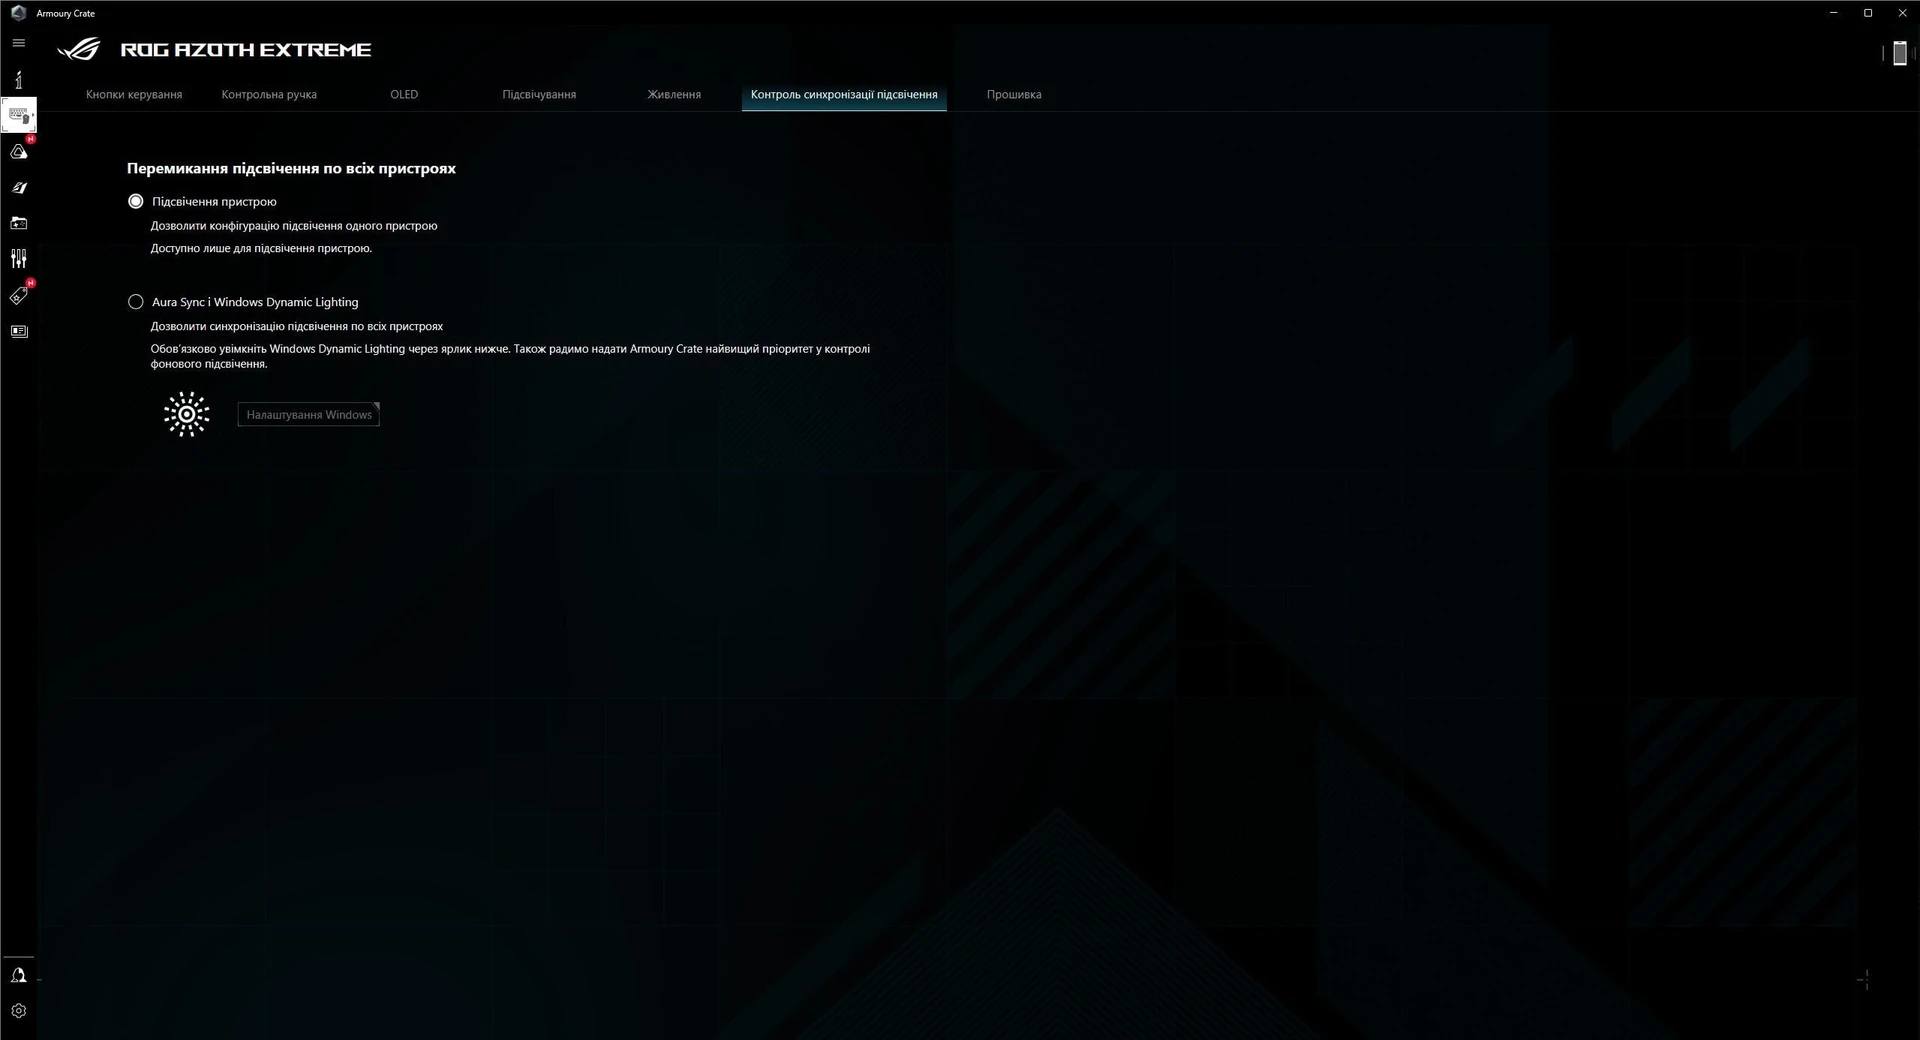Open the Featured deals tag icon
The width and height of the screenshot is (1920, 1040).
coord(18,295)
